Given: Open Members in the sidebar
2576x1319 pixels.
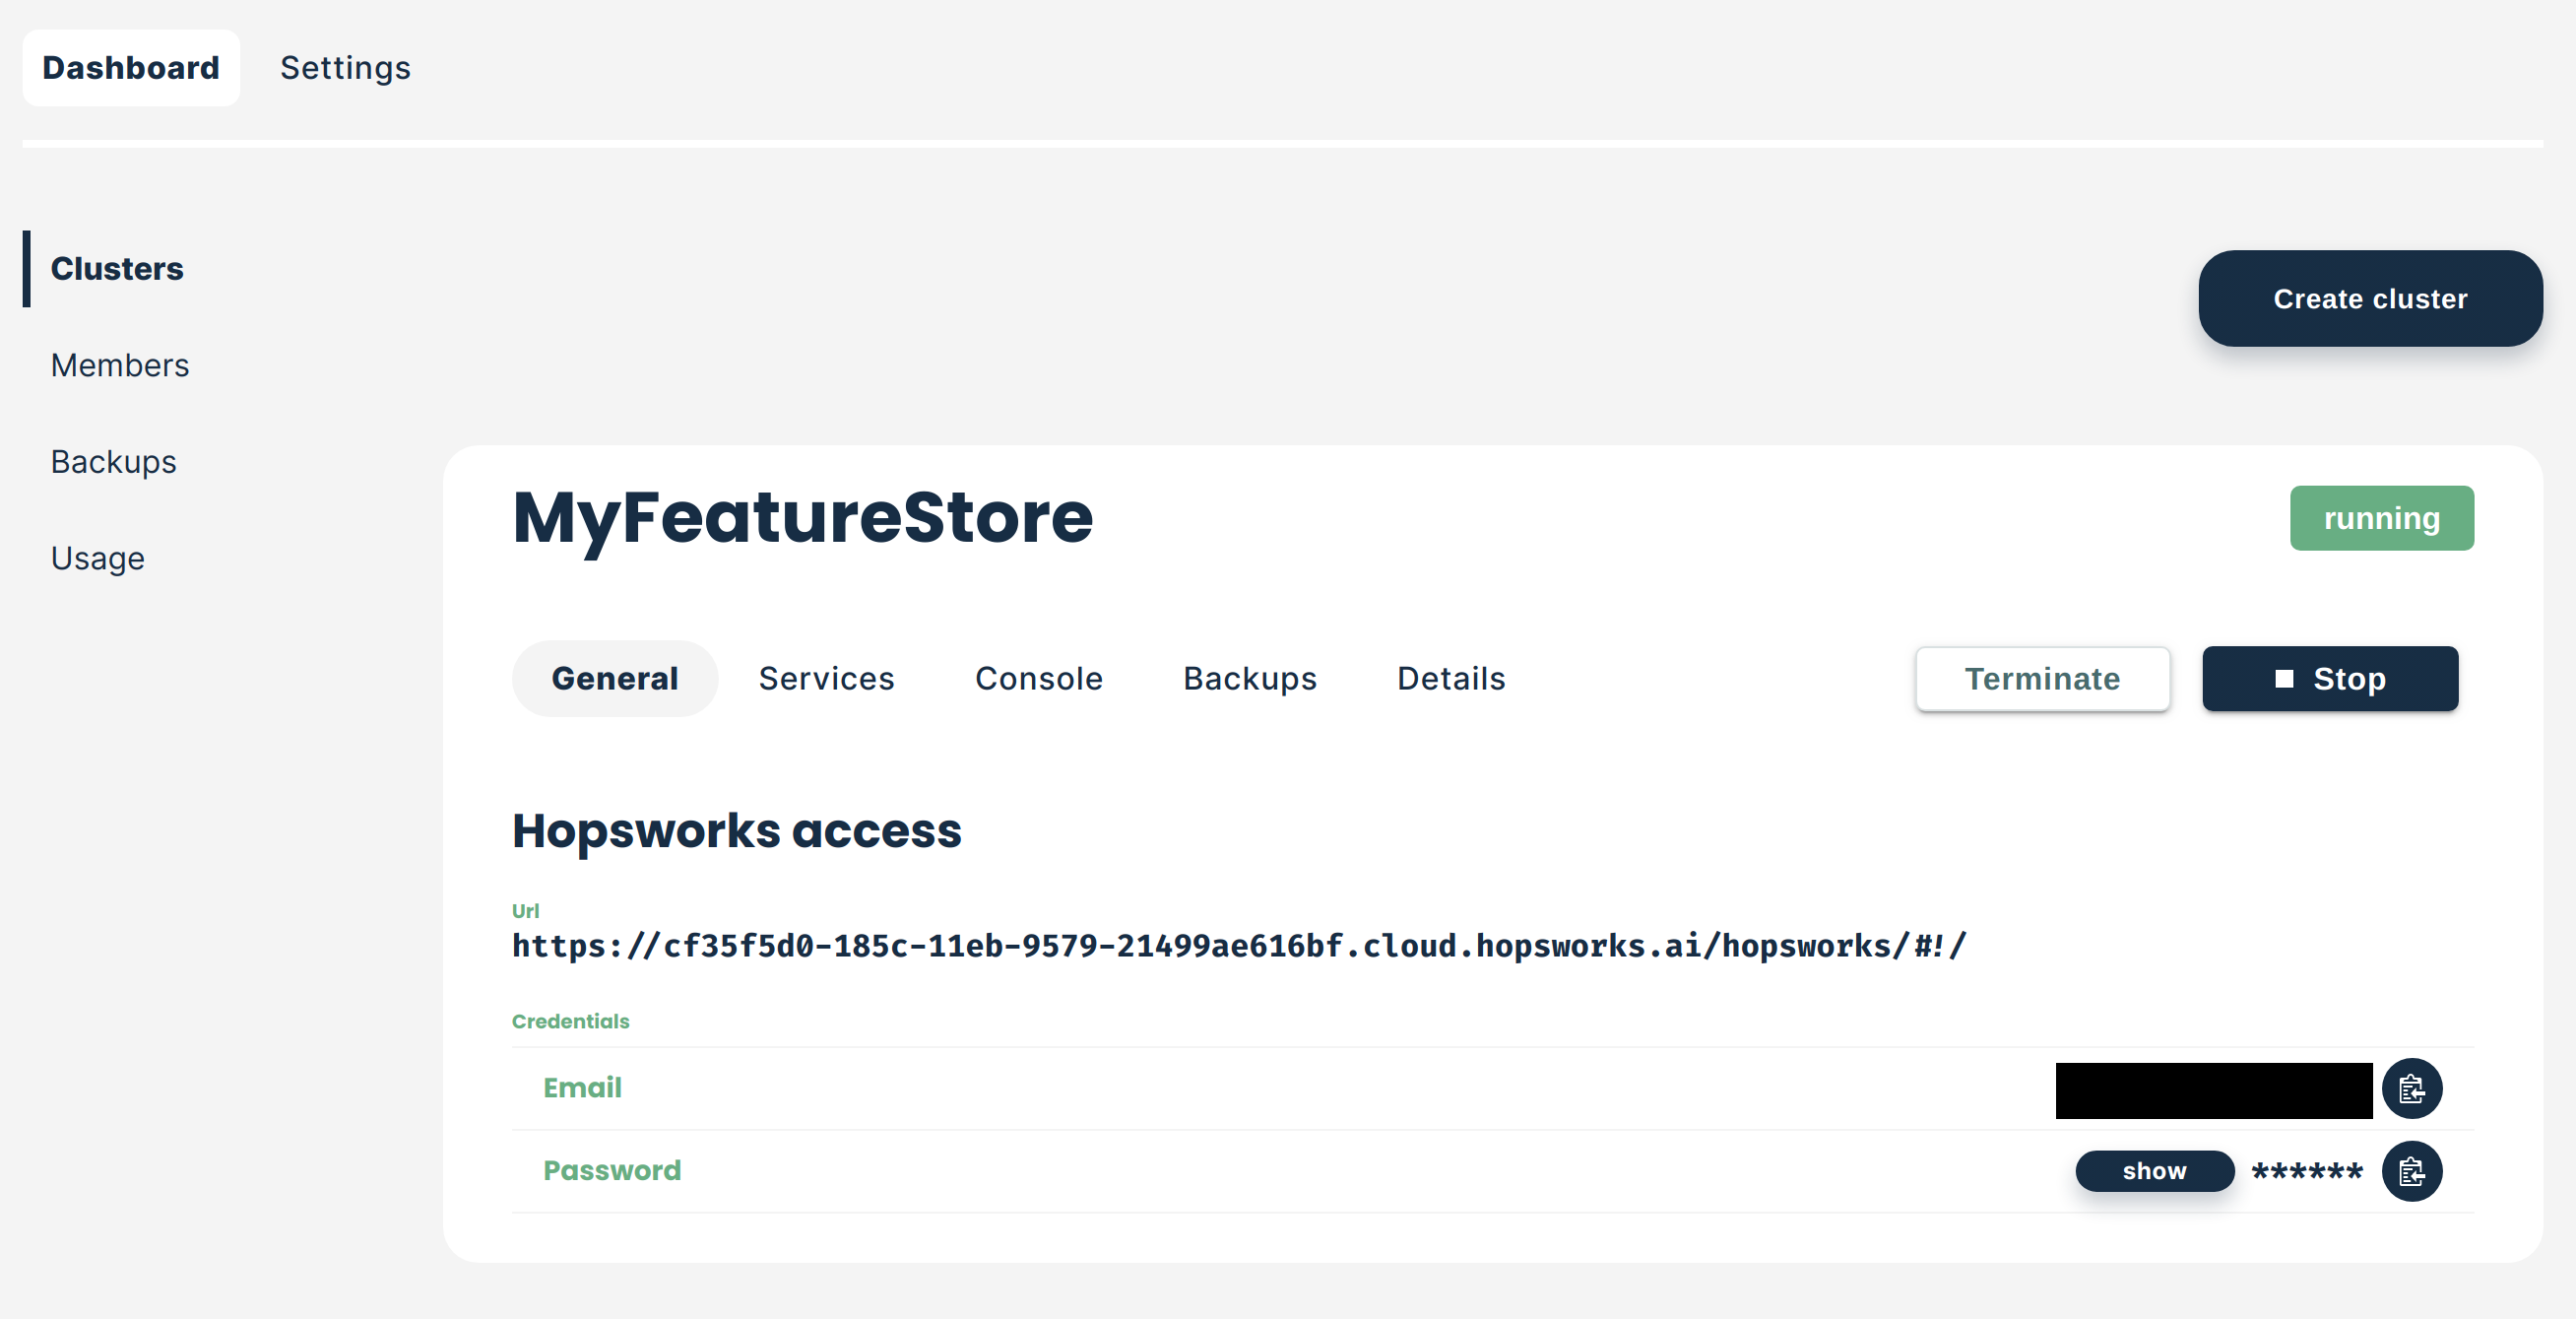Looking at the screenshot, I should point(120,365).
